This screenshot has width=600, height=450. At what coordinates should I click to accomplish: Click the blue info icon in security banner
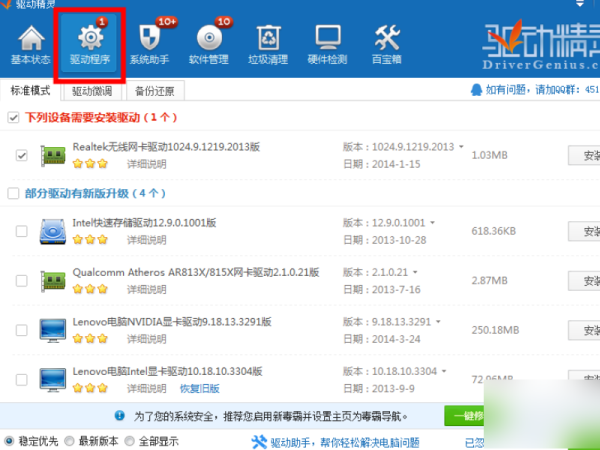[x=120, y=416]
